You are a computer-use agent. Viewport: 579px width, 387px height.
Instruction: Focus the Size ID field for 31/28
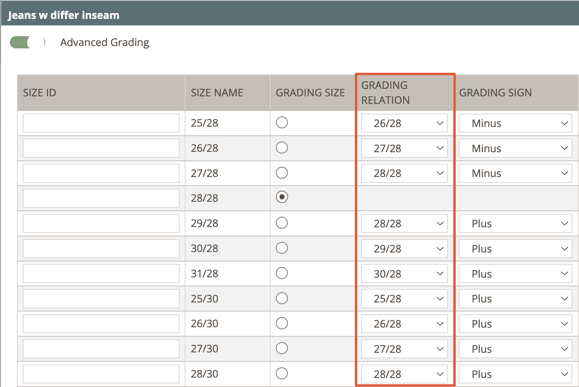[101, 274]
